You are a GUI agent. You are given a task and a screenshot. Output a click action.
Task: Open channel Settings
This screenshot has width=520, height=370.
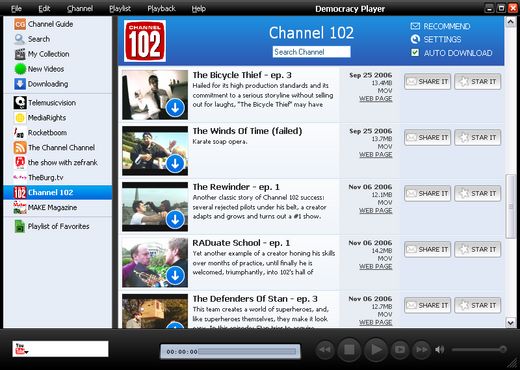pos(436,39)
